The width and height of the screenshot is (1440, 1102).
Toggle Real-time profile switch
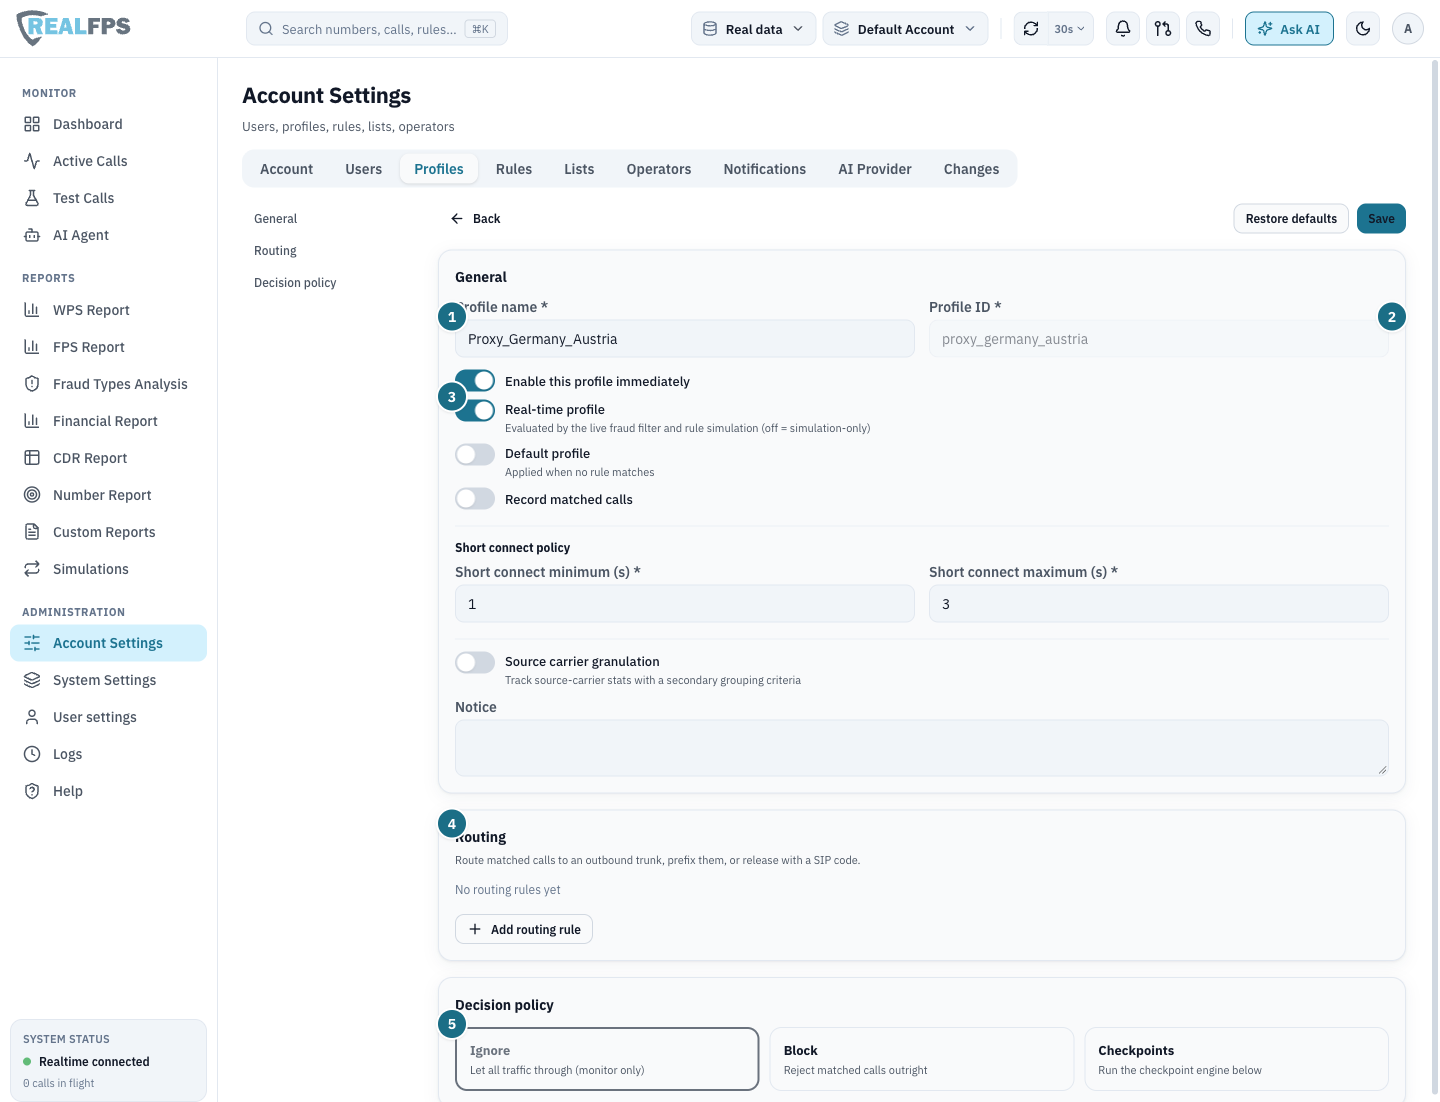tap(475, 410)
